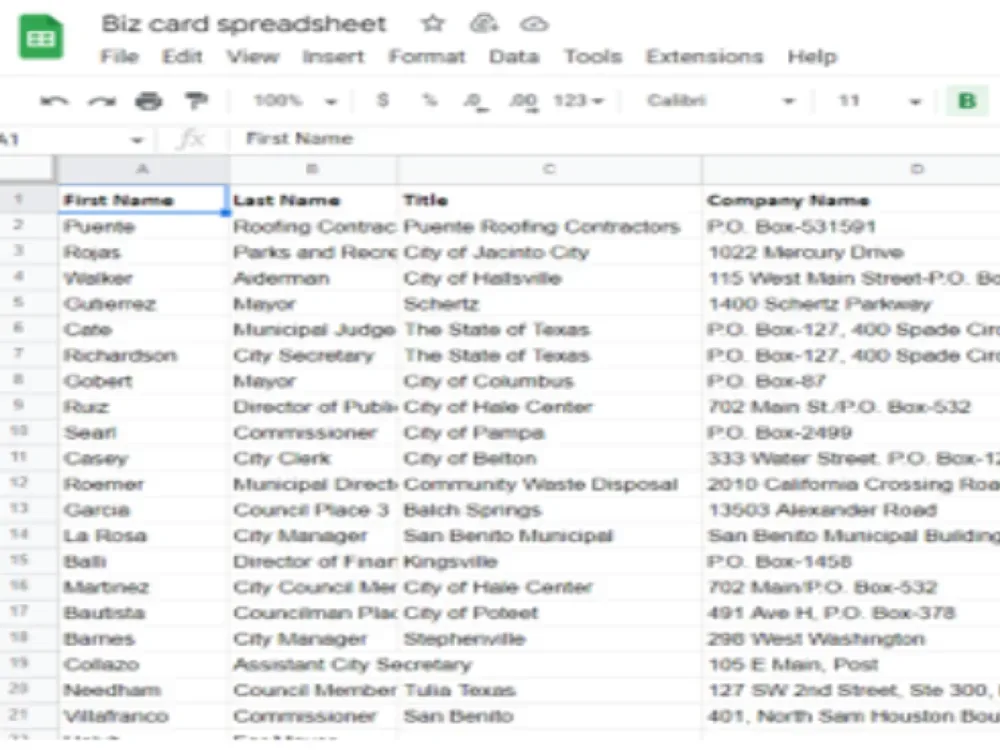Select column D header
Viewport: 1000px width, 750px height.
pos(917,169)
